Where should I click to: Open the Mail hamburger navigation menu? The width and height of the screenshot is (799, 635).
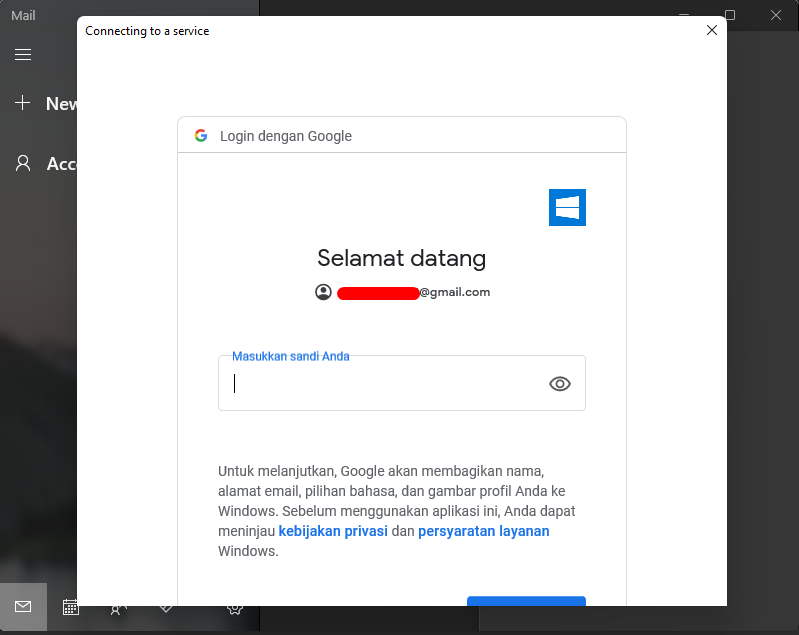pyautogui.click(x=23, y=55)
